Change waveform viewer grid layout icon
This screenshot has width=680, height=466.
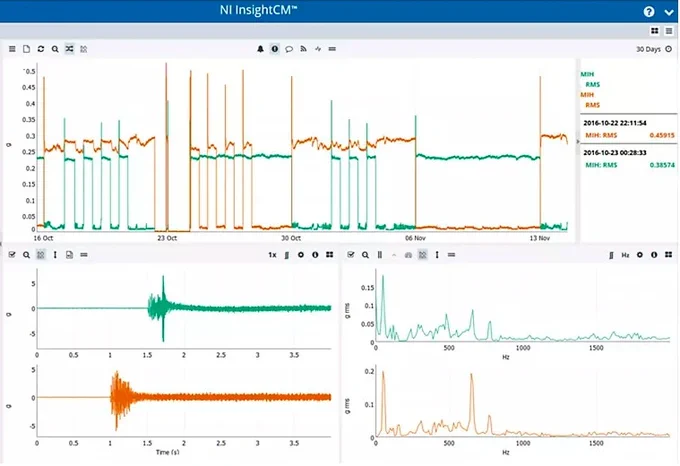pos(330,255)
